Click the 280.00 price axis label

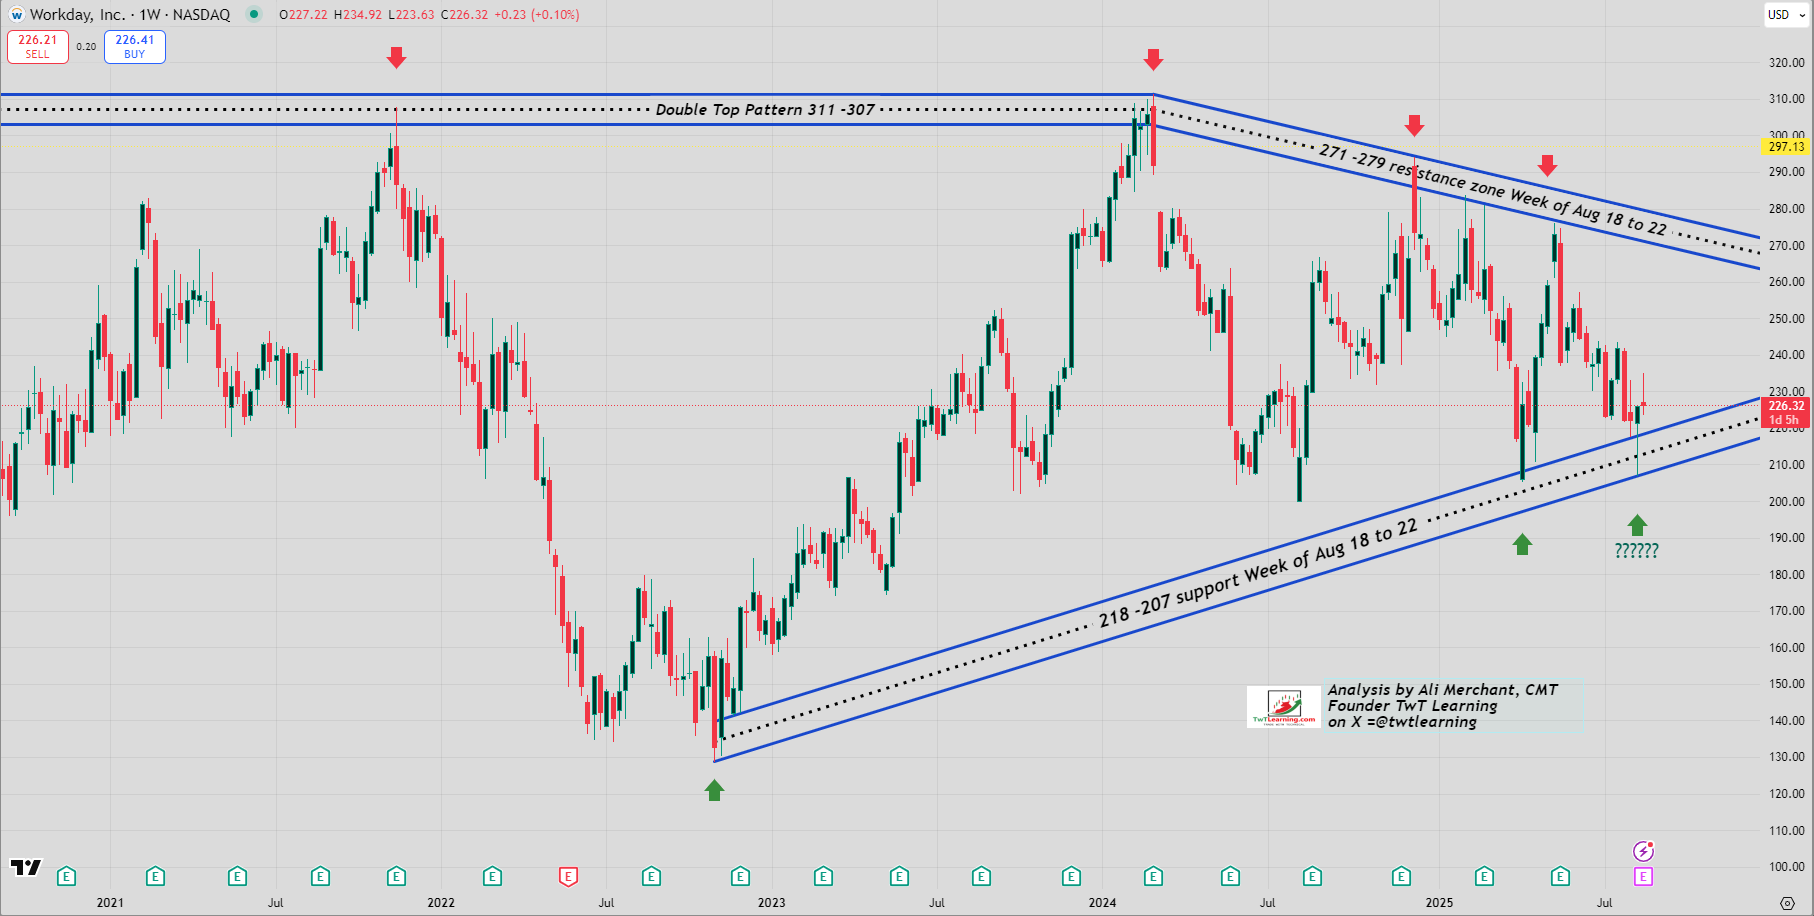(x=1787, y=209)
